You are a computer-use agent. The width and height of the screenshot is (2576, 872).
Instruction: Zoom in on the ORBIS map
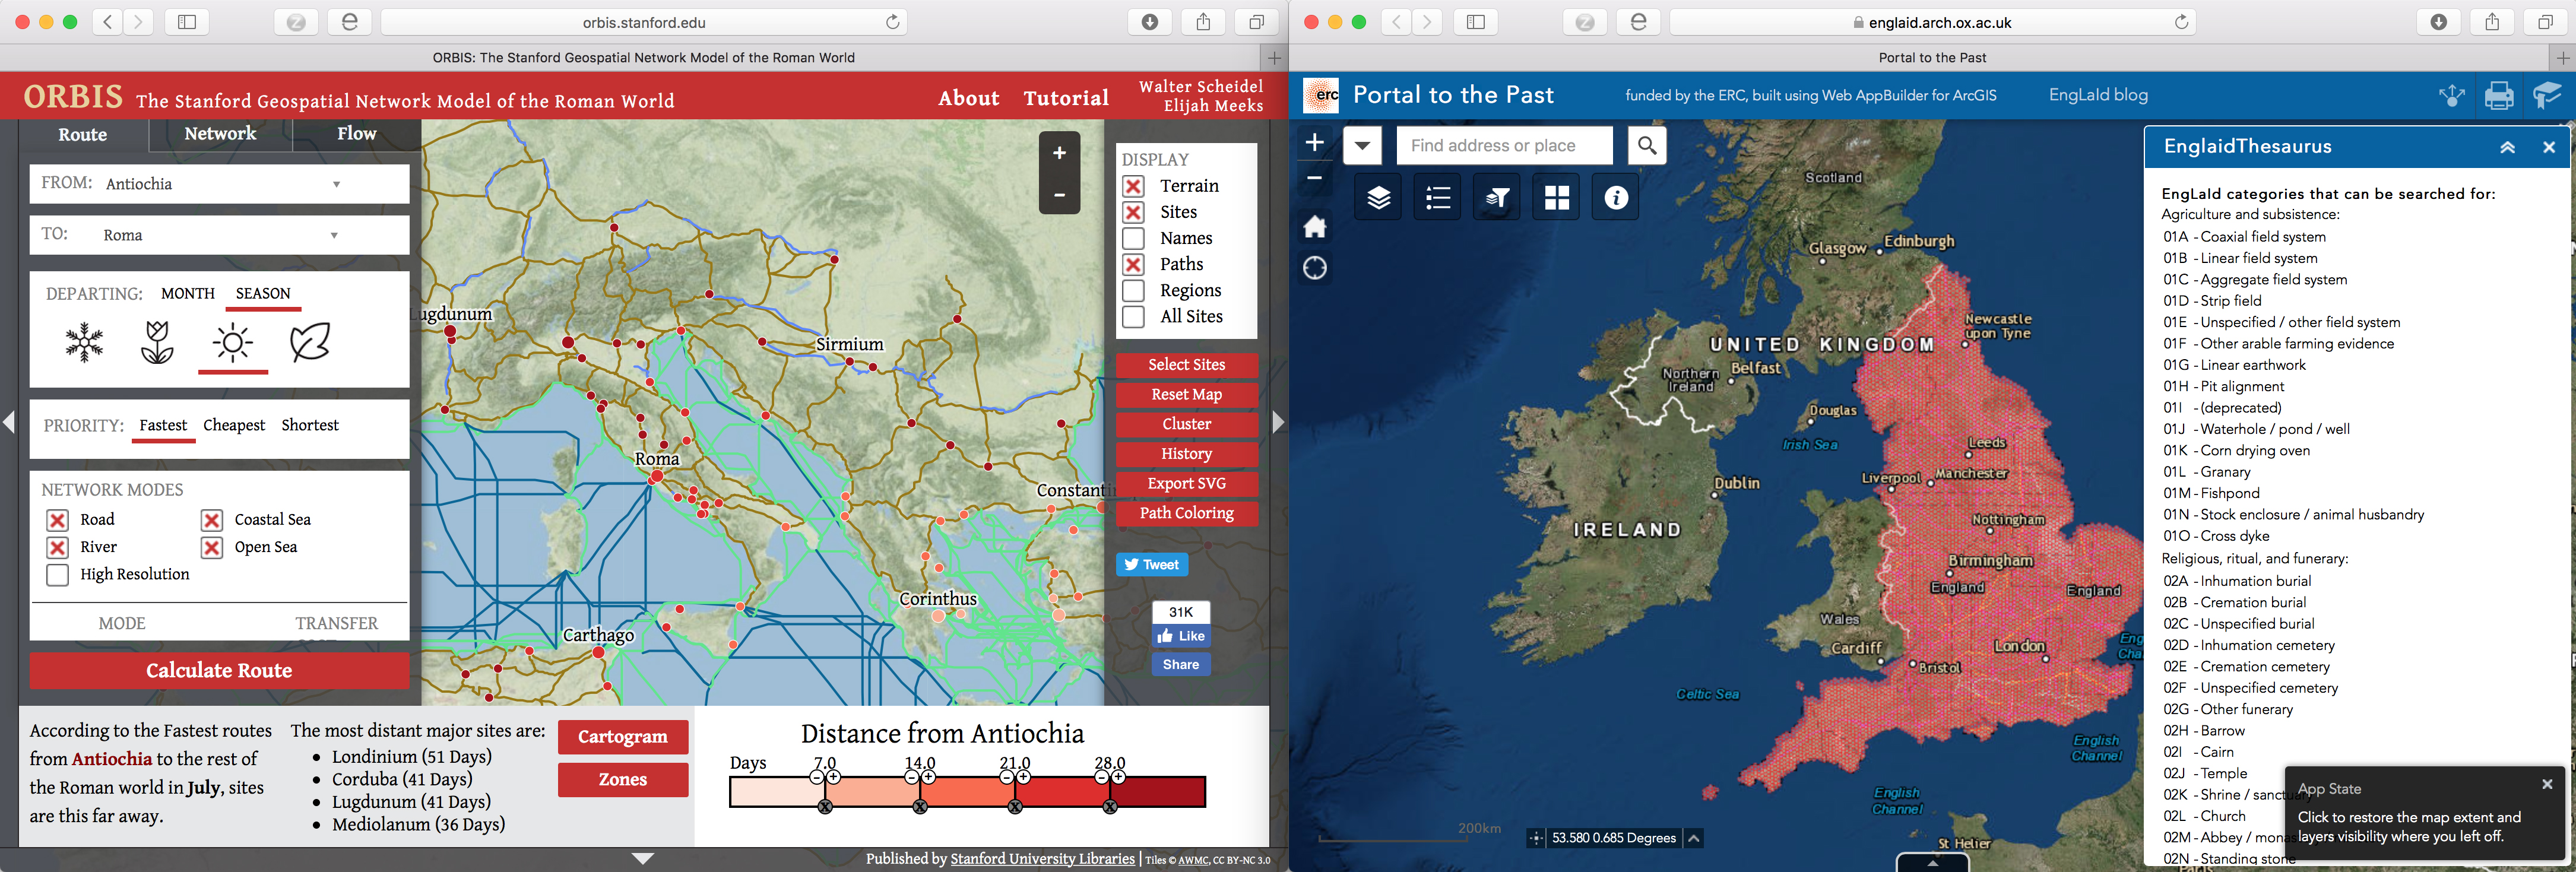[x=1059, y=153]
